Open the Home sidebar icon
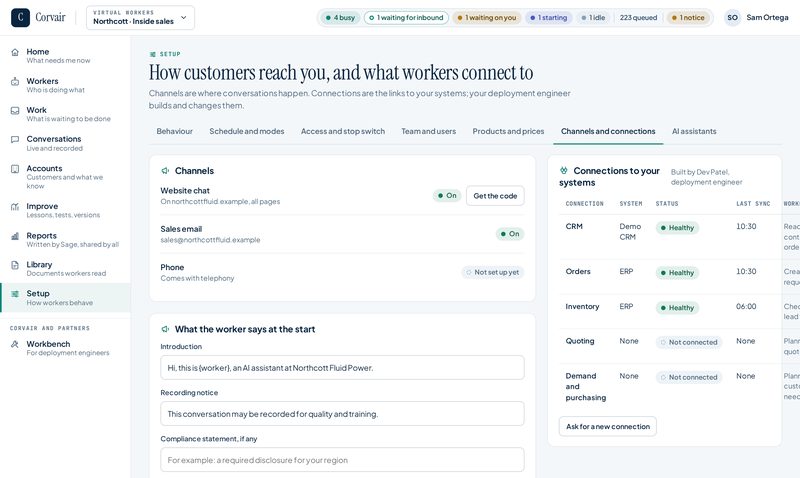800x478 pixels. point(15,52)
